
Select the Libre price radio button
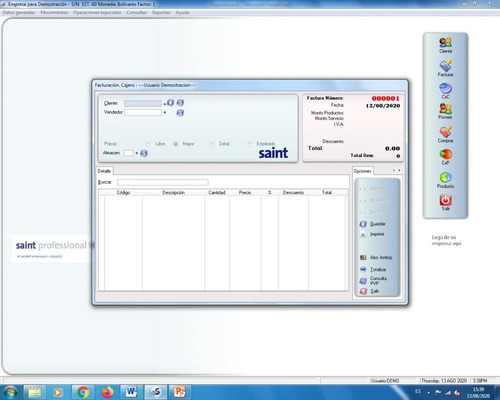coord(148,144)
